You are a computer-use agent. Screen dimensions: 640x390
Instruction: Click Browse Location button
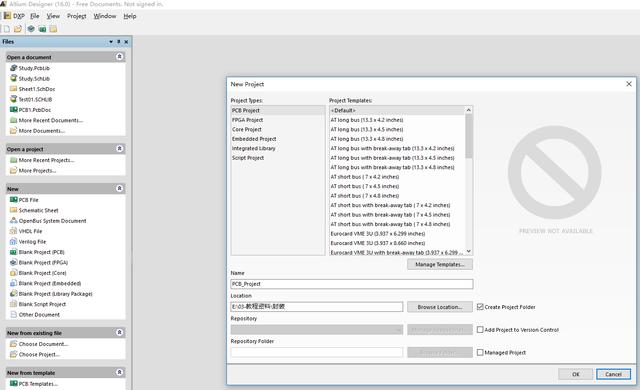[440, 307]
